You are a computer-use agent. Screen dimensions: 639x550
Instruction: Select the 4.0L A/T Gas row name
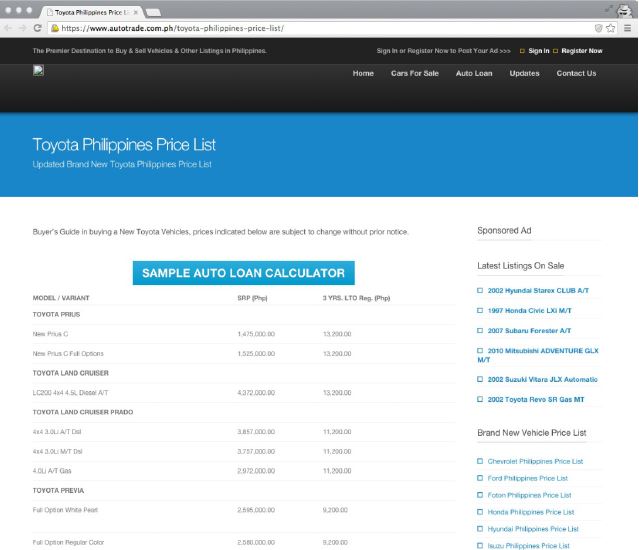pos(52,471)
